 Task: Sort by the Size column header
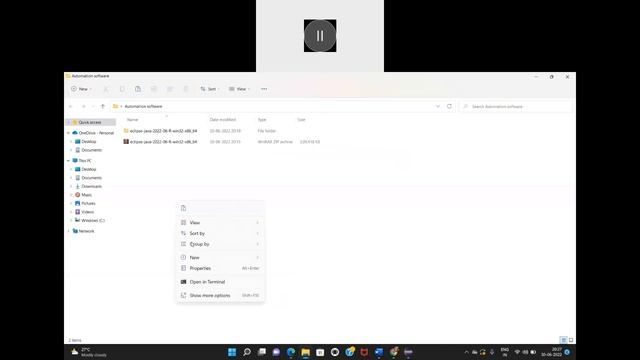[301, 120]
